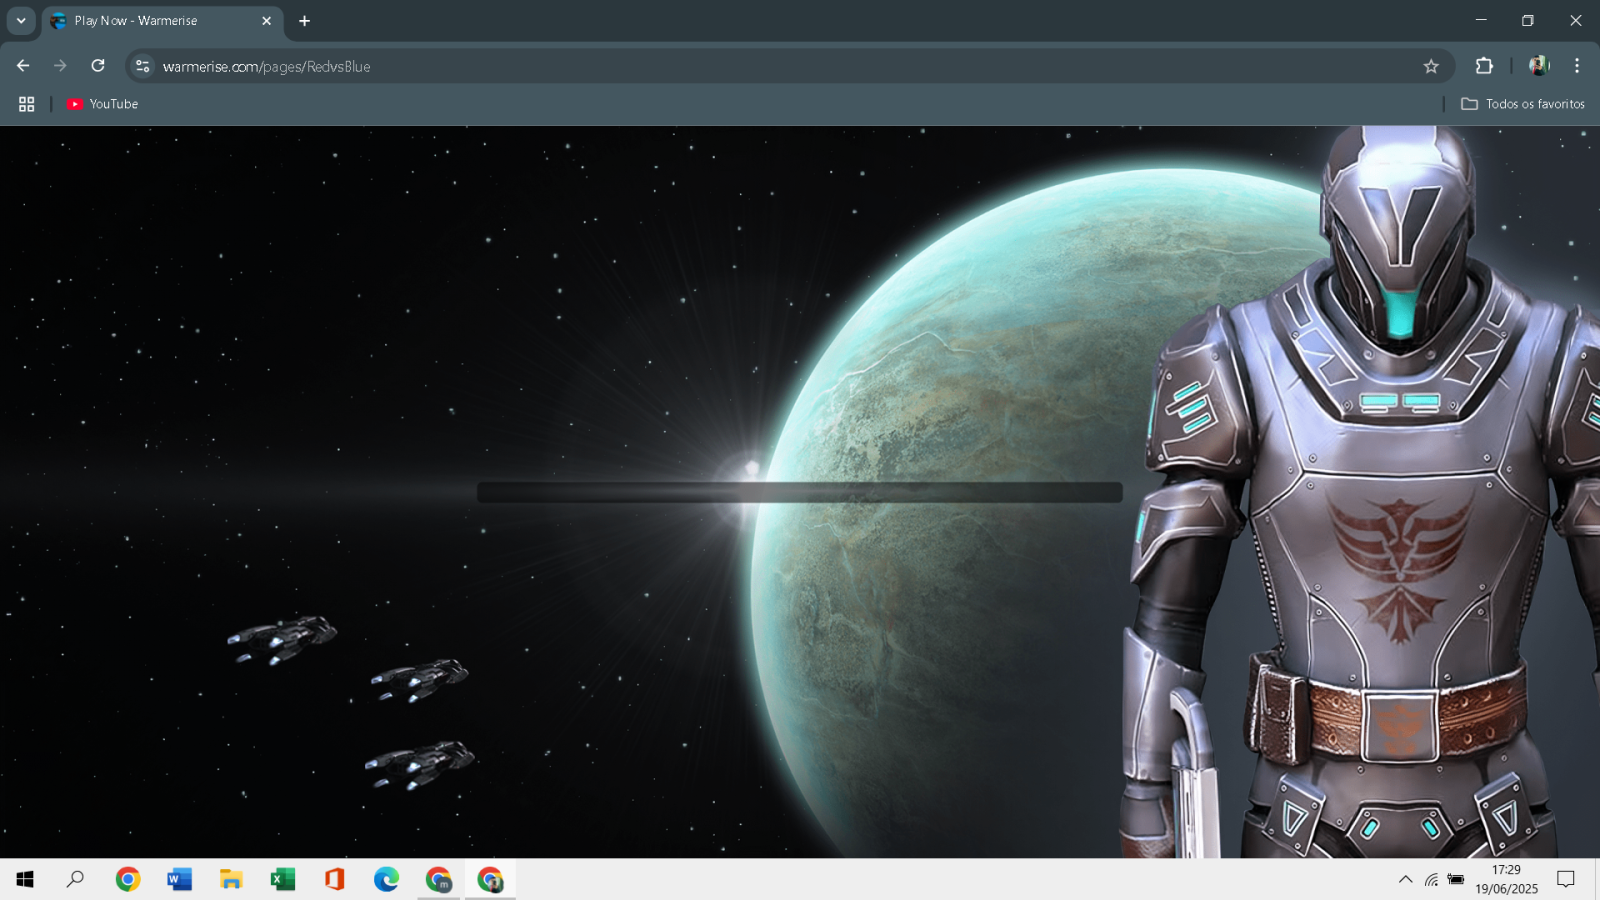Expand the tab search dropdown arrow

click(x=21, y=21)
